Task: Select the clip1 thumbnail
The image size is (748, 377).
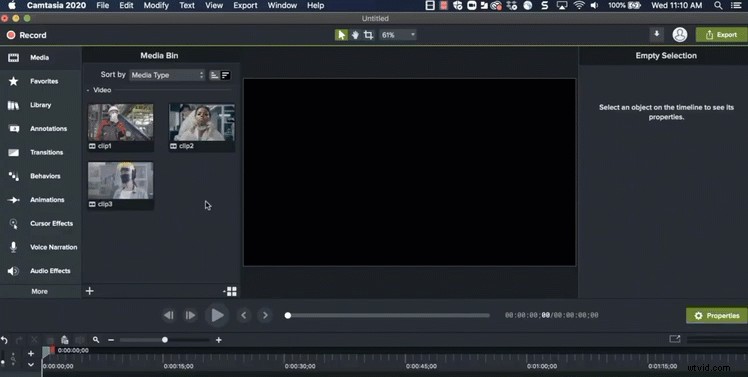Action: point(121,122)
